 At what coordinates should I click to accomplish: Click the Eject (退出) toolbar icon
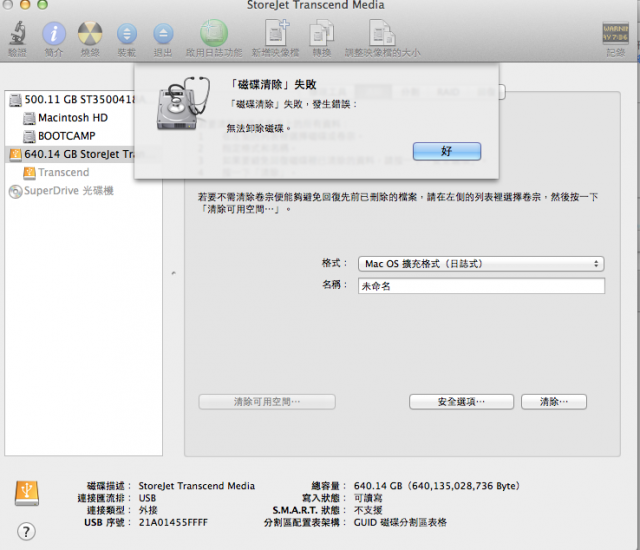tap(163, 34)
